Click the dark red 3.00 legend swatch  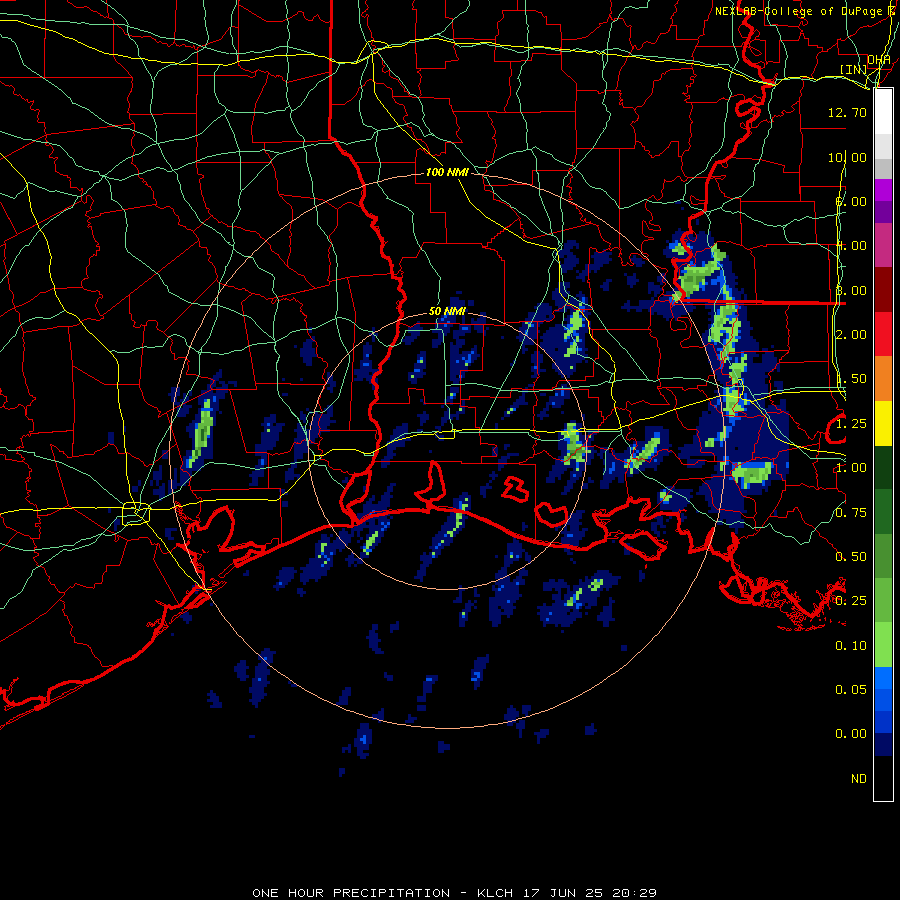point(883,290)
